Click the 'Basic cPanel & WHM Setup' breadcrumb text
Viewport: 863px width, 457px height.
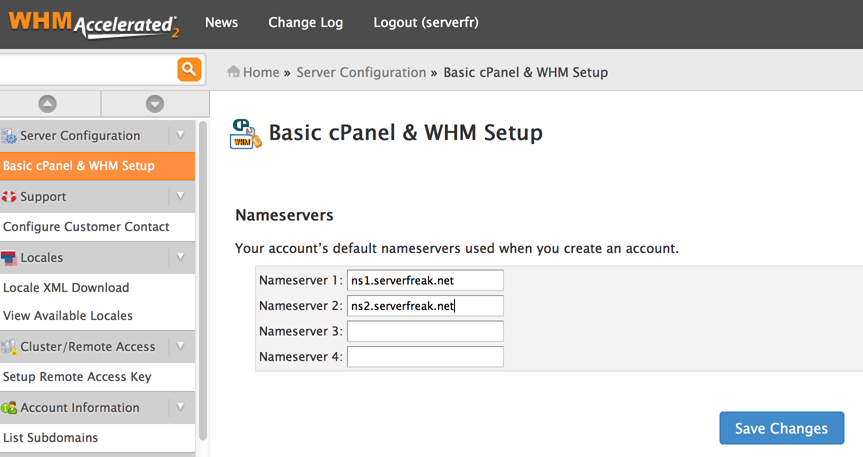[526, 72]
